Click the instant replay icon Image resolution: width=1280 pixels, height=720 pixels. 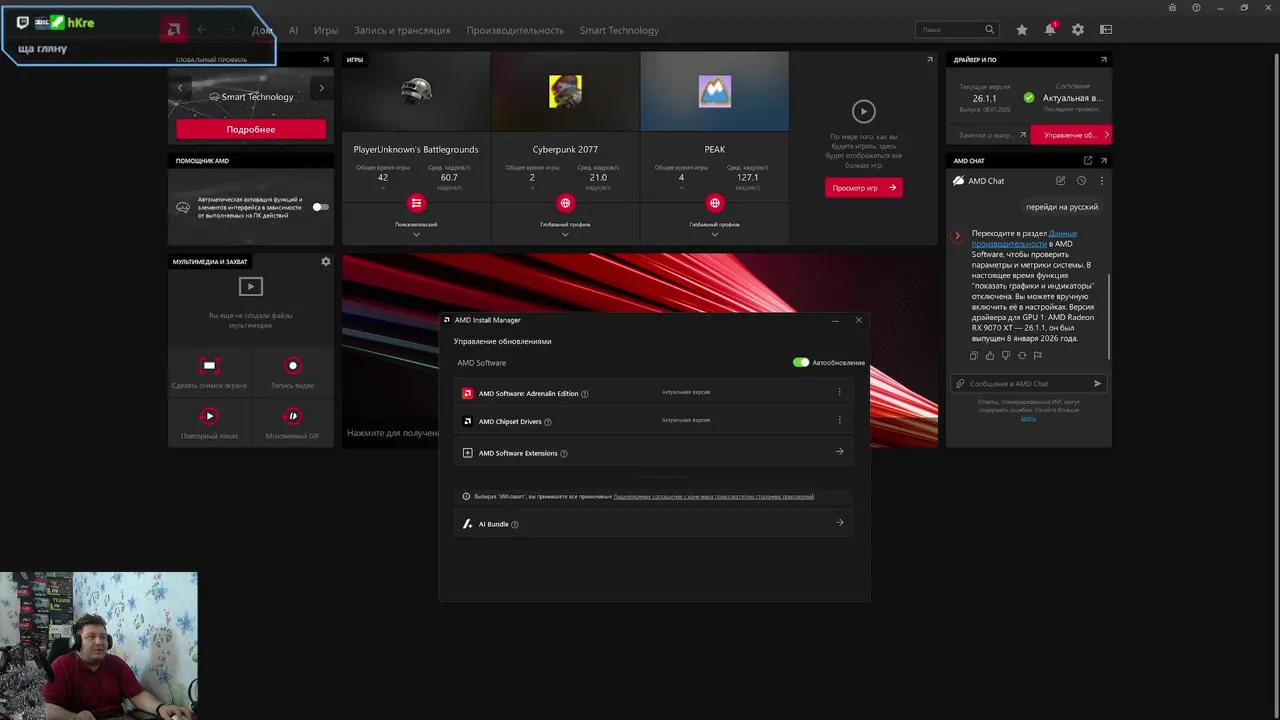point(209,416)
